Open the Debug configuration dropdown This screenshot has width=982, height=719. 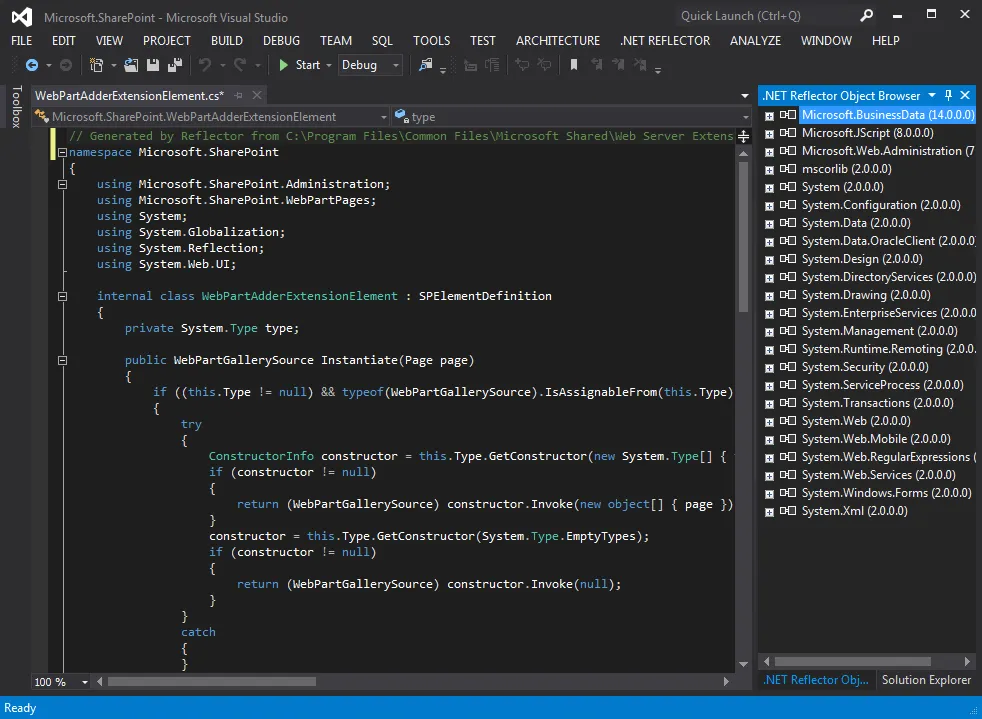pyautogui.click(x=396, y=65)
